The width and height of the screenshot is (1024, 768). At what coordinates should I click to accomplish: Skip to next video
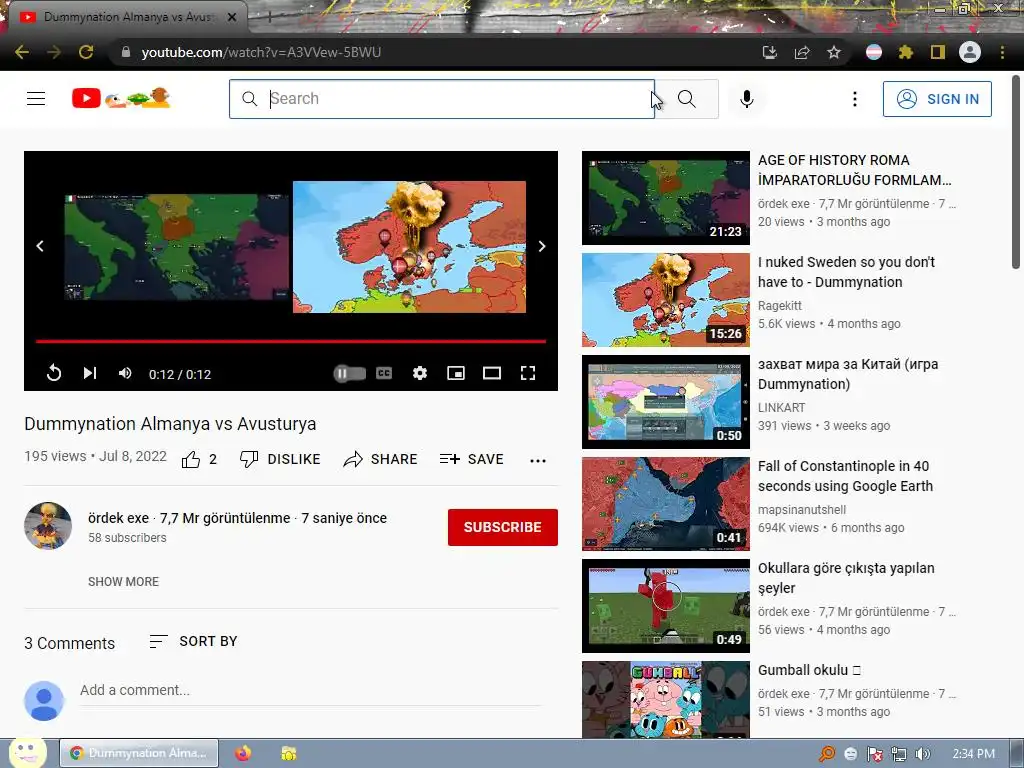click(89, 373)
